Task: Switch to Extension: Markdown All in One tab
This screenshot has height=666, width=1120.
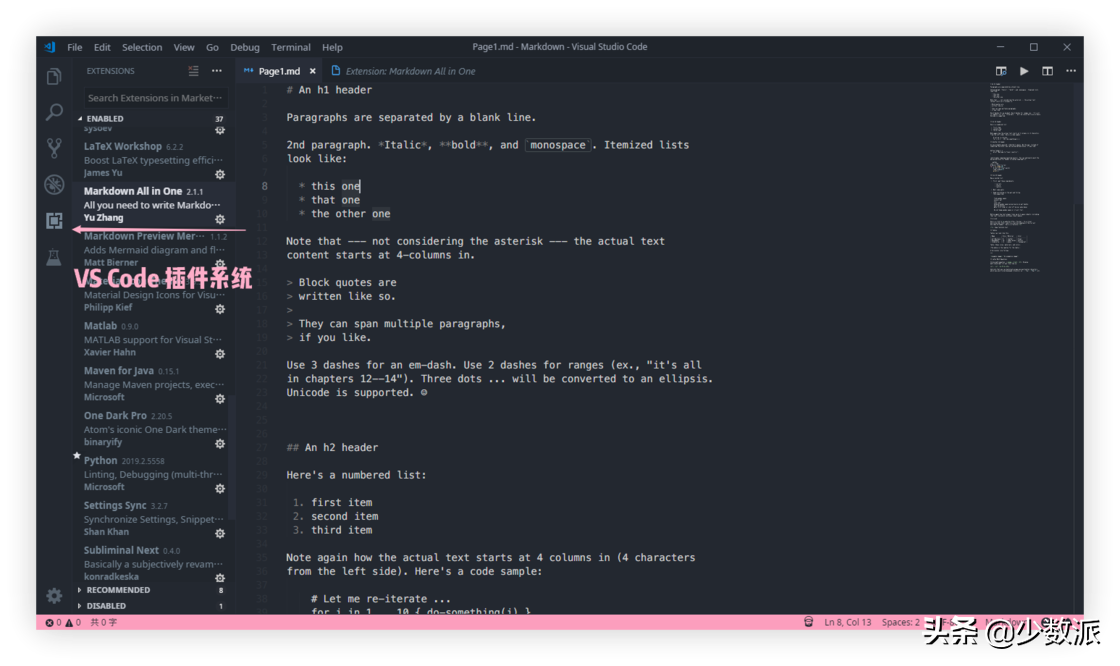Action: 404,71
